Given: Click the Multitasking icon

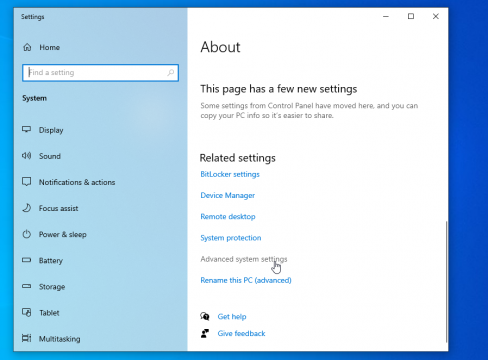Looking at the screenshot, I should [x=27, y=338].
